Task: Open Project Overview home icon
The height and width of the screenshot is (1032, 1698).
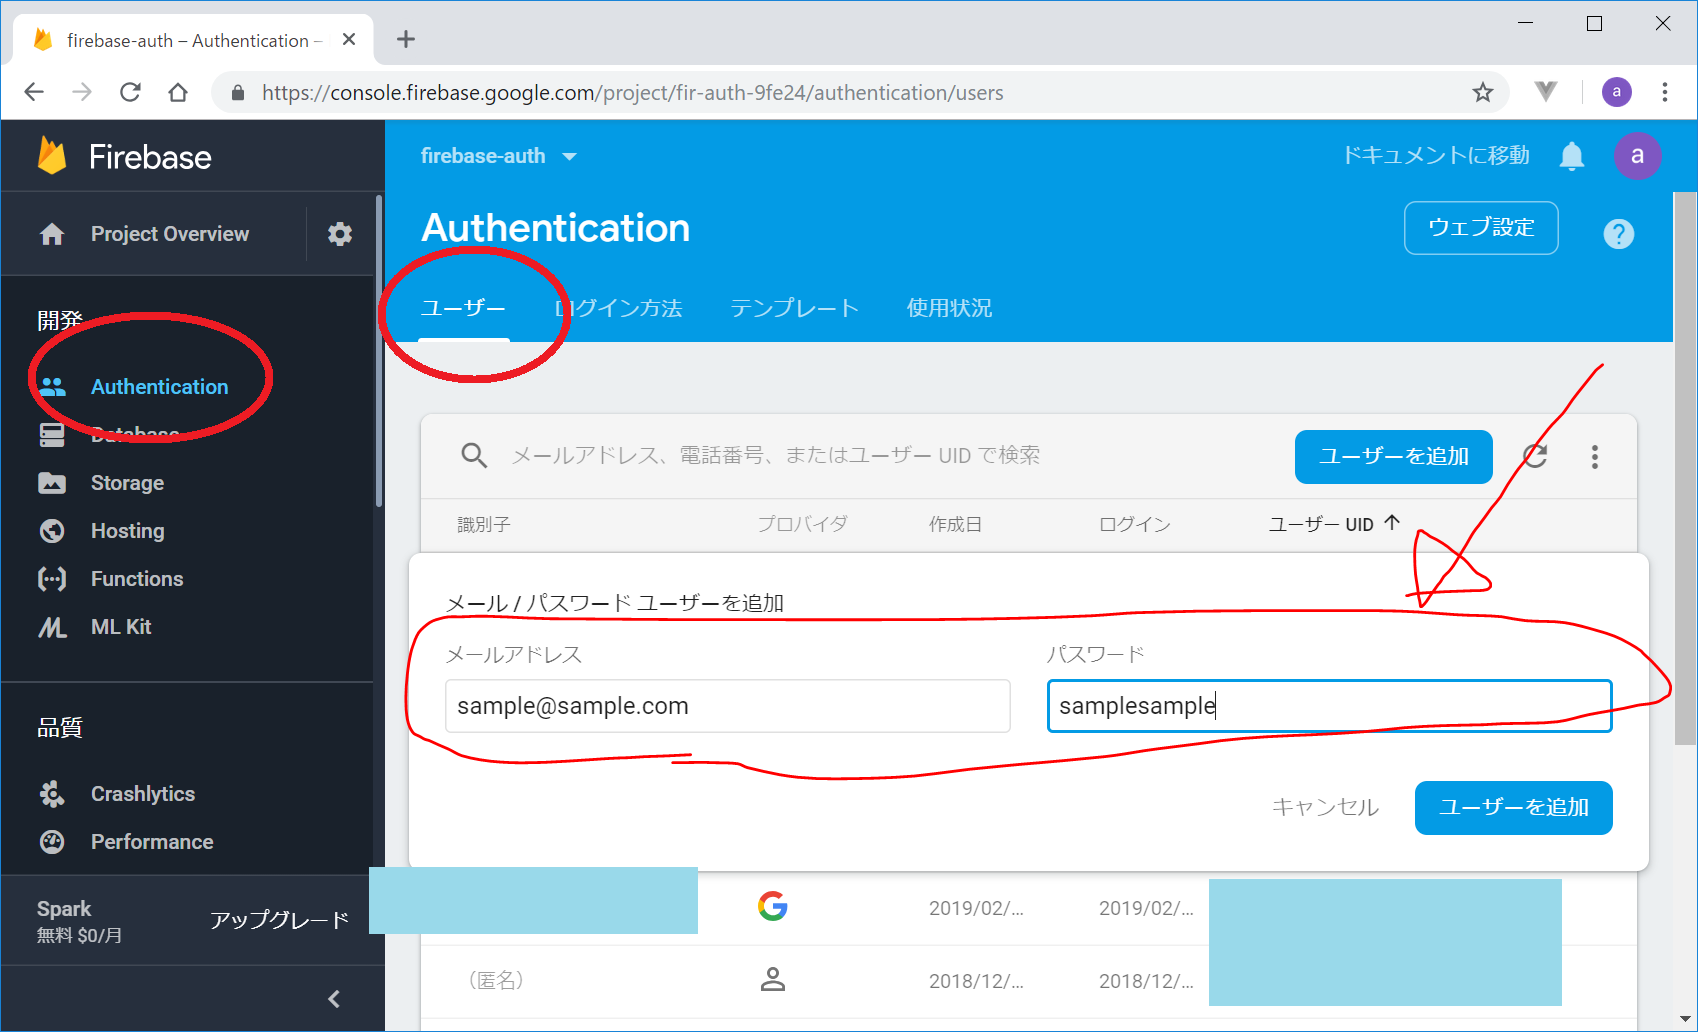Action: 52,234
